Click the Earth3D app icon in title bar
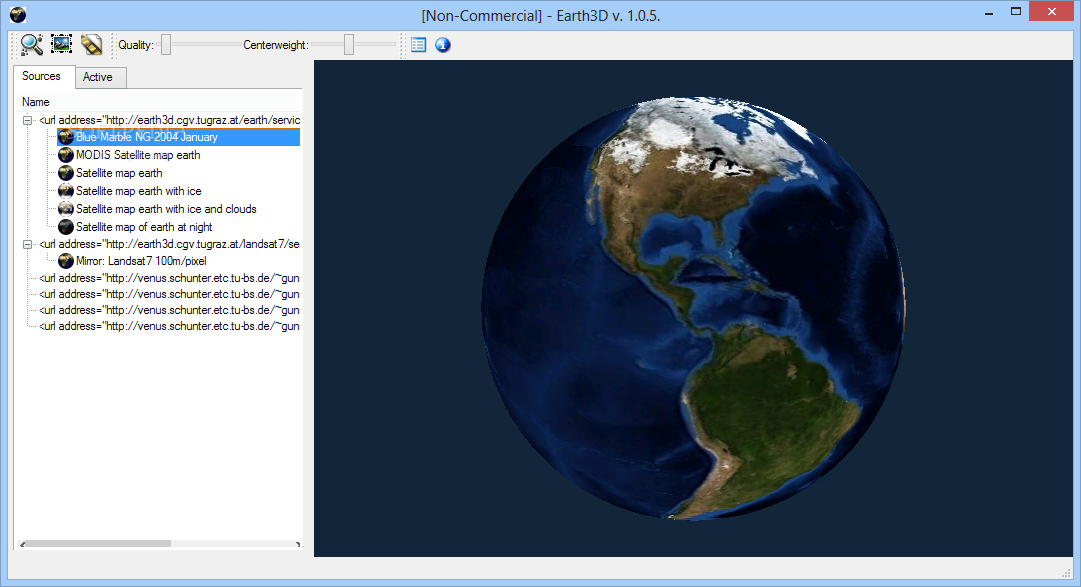 (18, 14)
